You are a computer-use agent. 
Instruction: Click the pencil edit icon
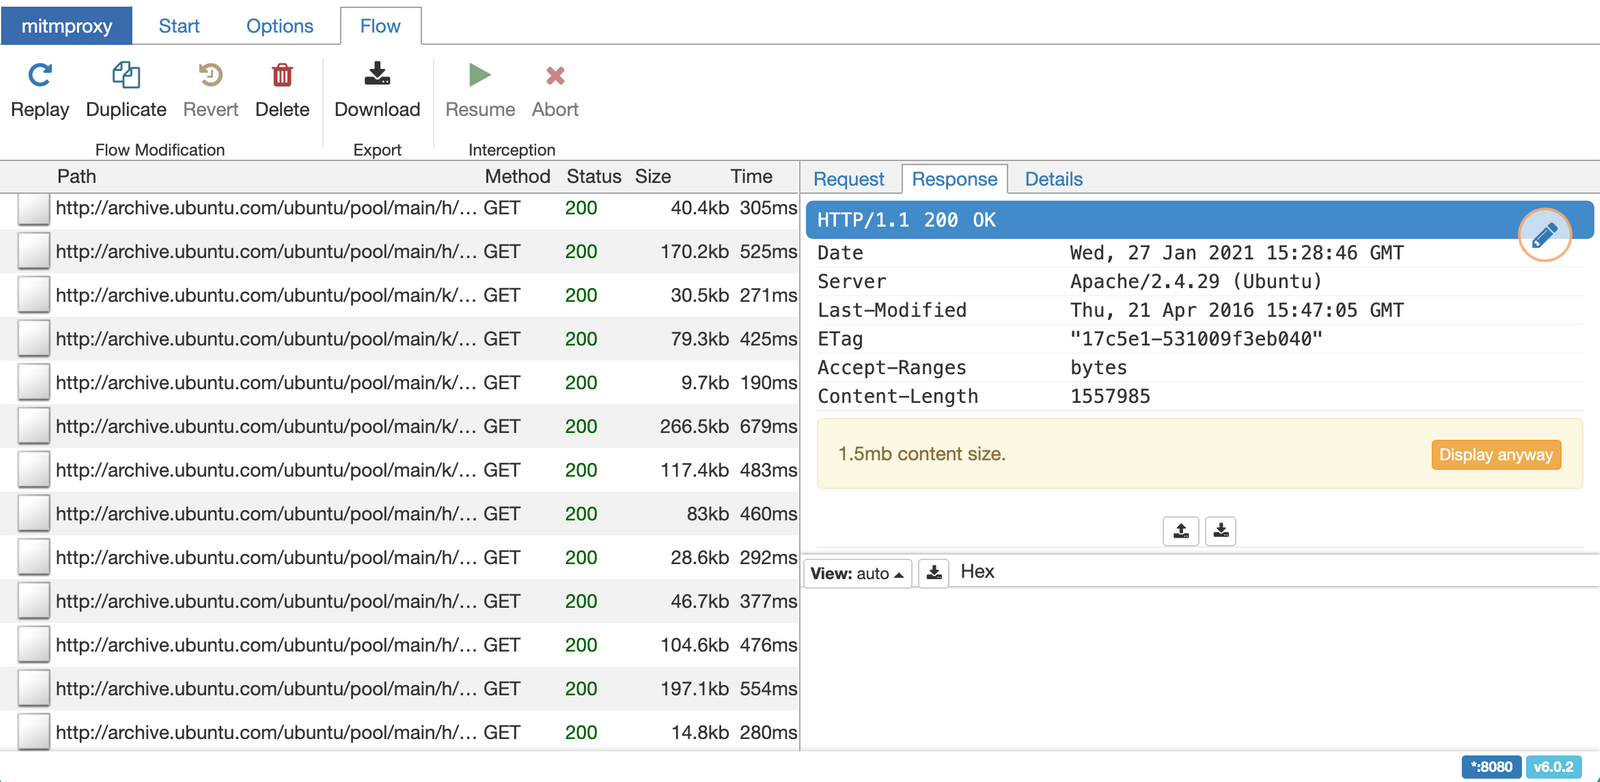click(x=1544, y=235)
